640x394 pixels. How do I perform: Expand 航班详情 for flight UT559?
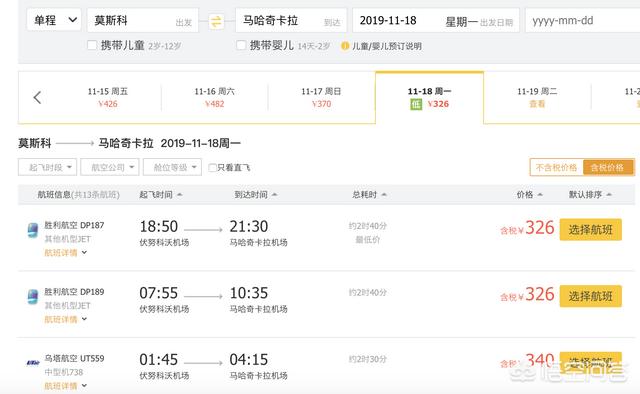65,386
